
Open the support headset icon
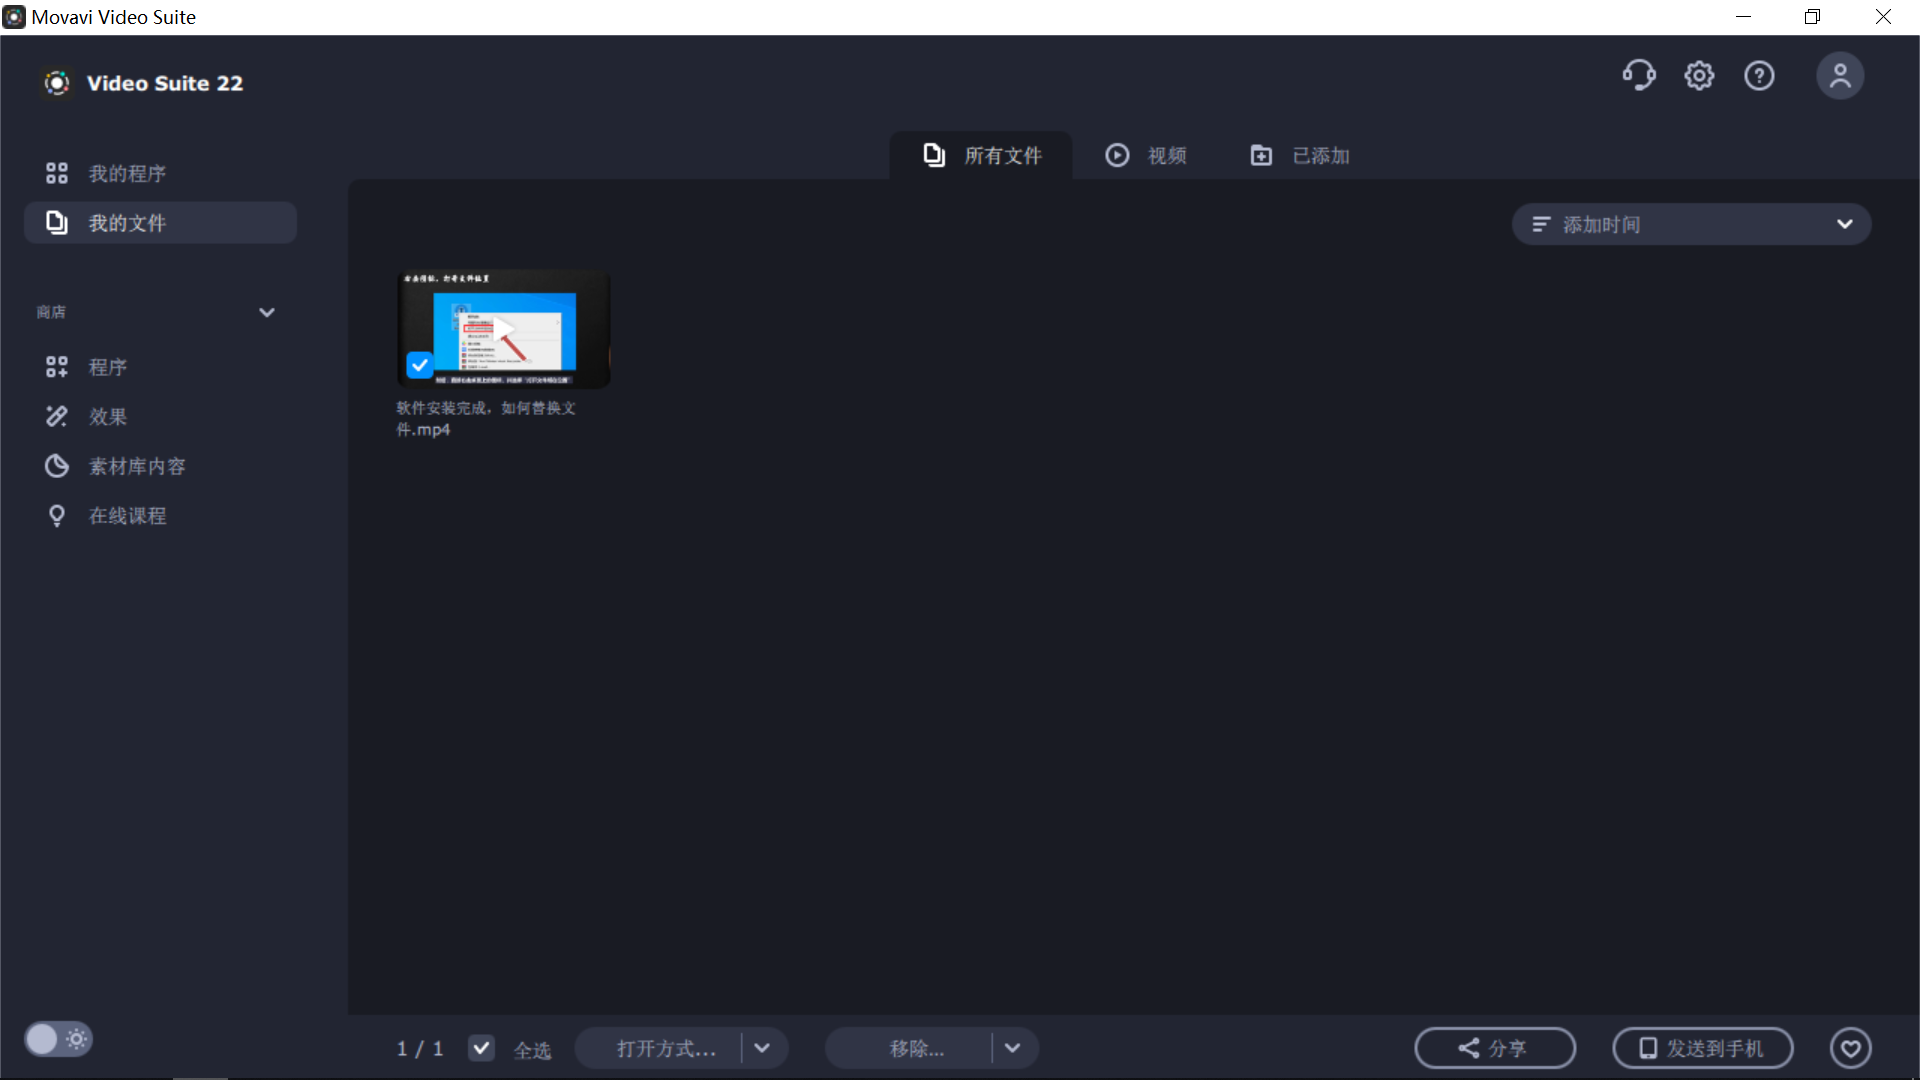click(x=1639, y=76)
